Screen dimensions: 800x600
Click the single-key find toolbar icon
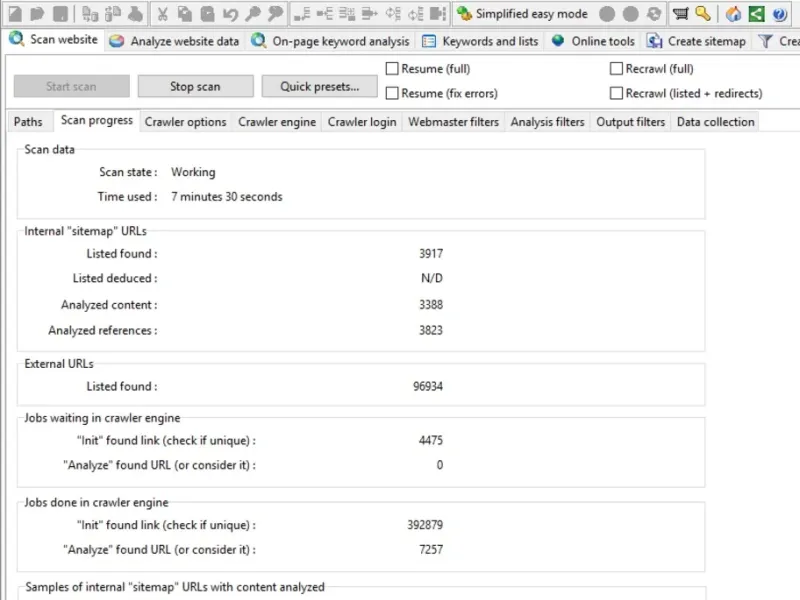coord(253,14)
